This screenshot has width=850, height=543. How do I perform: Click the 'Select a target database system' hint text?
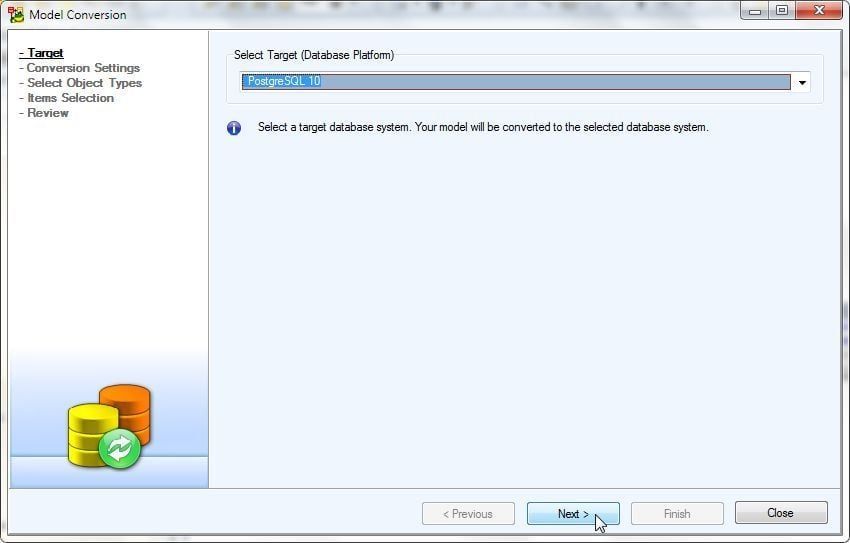[x=483, y=128]
